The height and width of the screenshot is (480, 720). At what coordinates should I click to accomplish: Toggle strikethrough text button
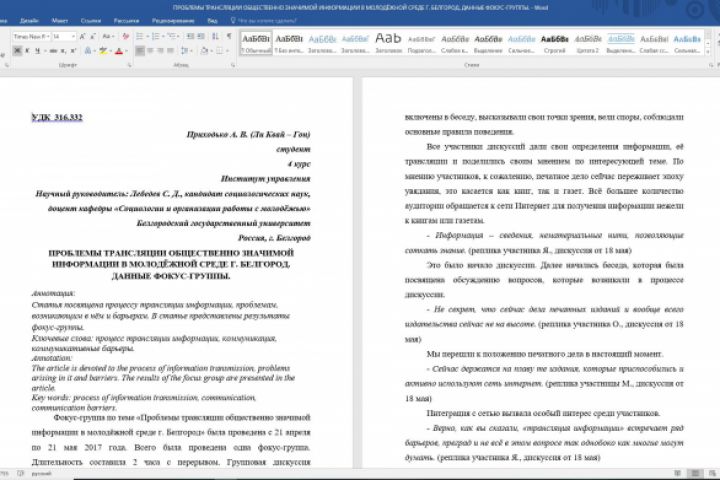pos(53,51)
